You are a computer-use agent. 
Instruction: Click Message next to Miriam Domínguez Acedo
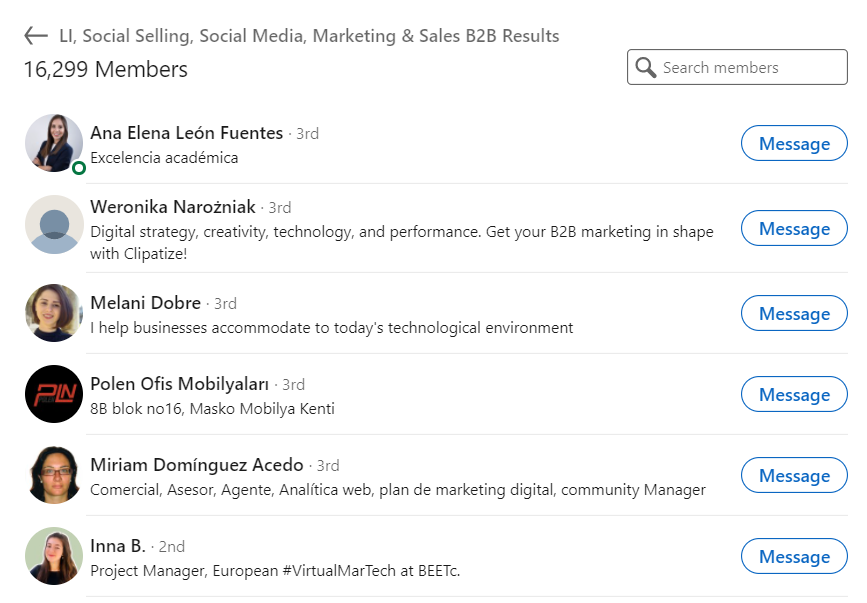794,476
